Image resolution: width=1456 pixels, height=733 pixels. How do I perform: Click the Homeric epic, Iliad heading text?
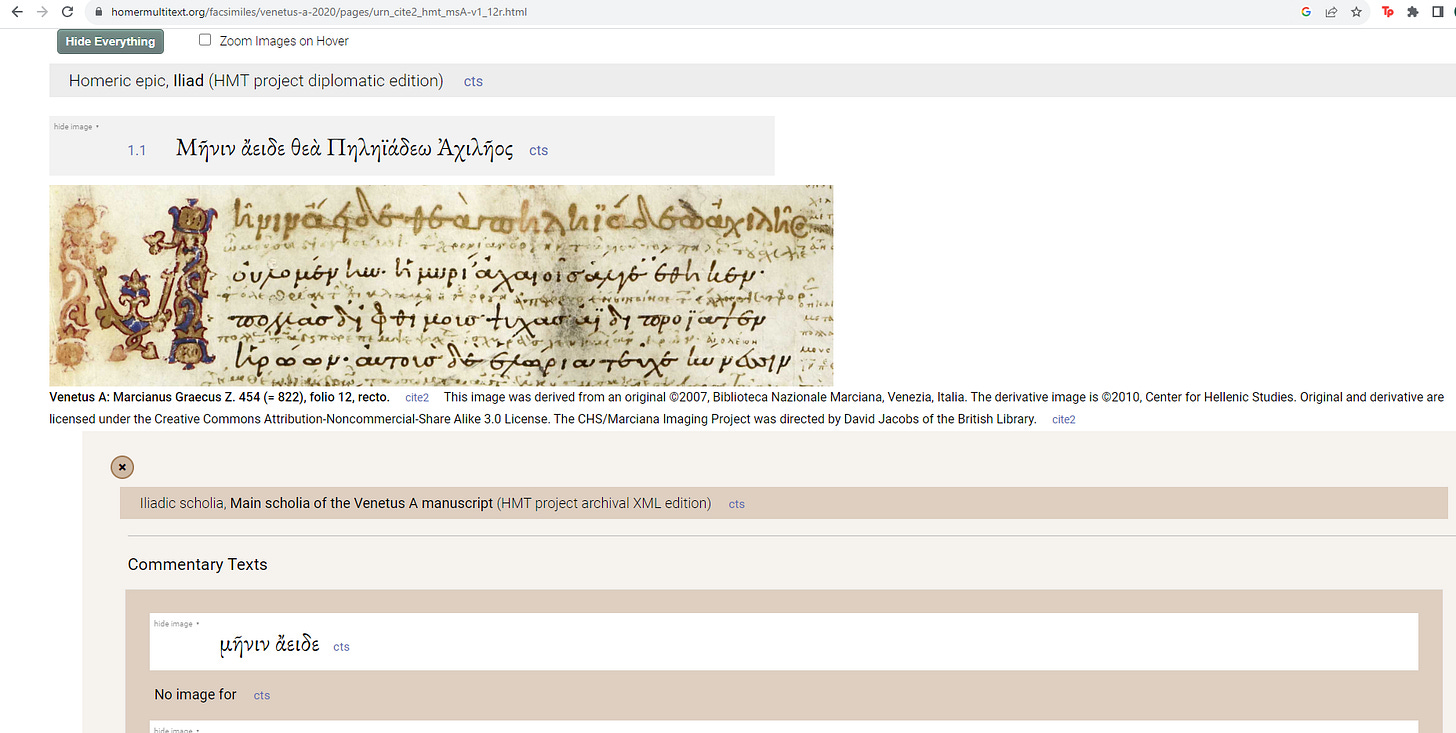pyautogui.click(x=256, y=81)
